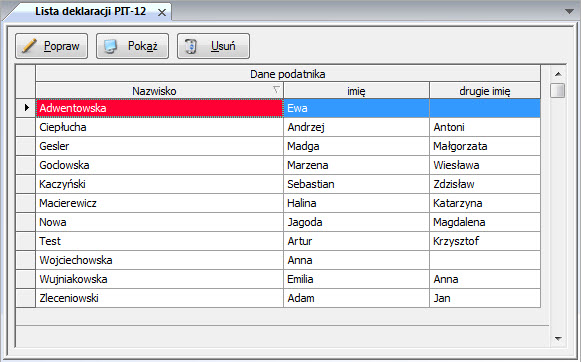The image size is (581, 362).
Task: Click the Małgorzata cell
Action: click(485, 146)
